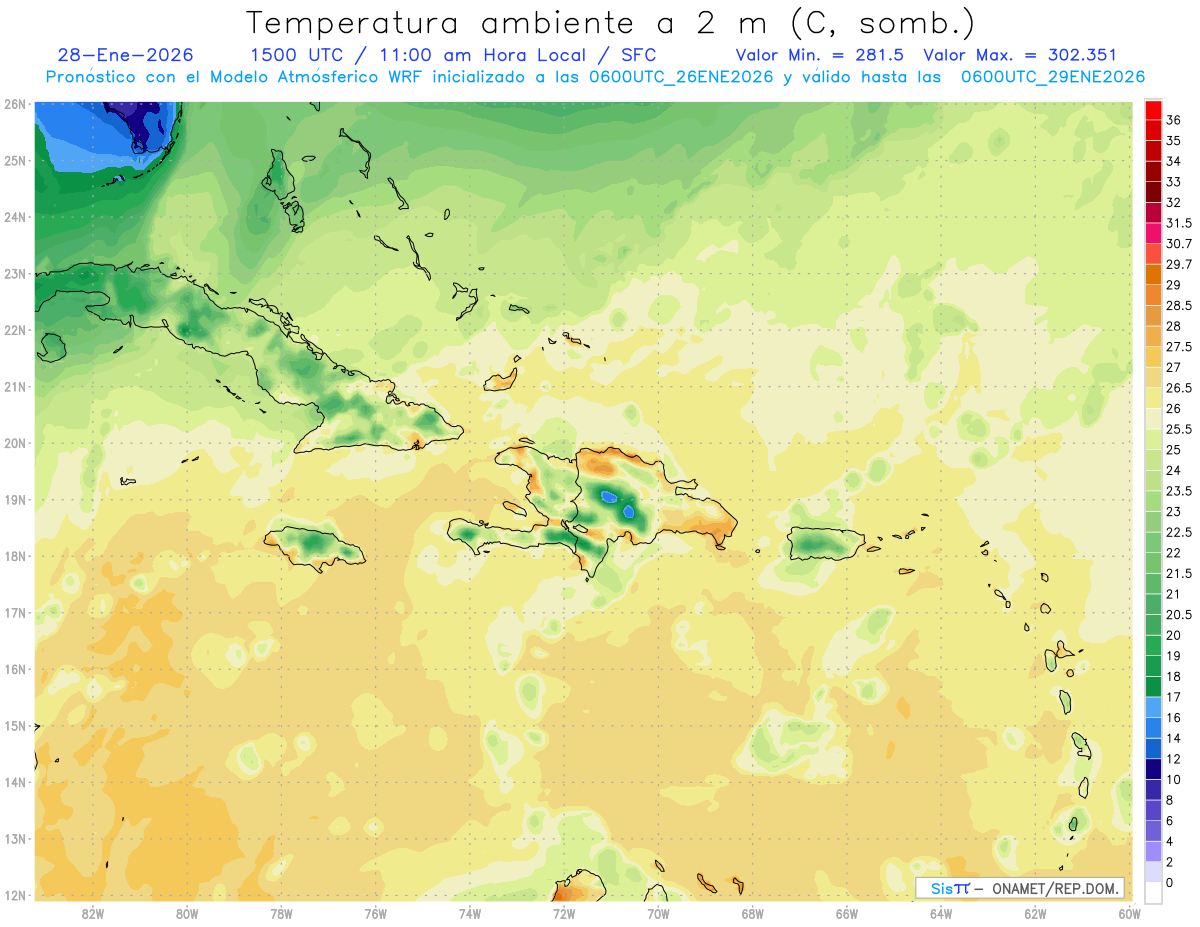This screenshot has width=1200, height=927.
Task: Click the legend value '36'
Action: (x=1174, y=119)
